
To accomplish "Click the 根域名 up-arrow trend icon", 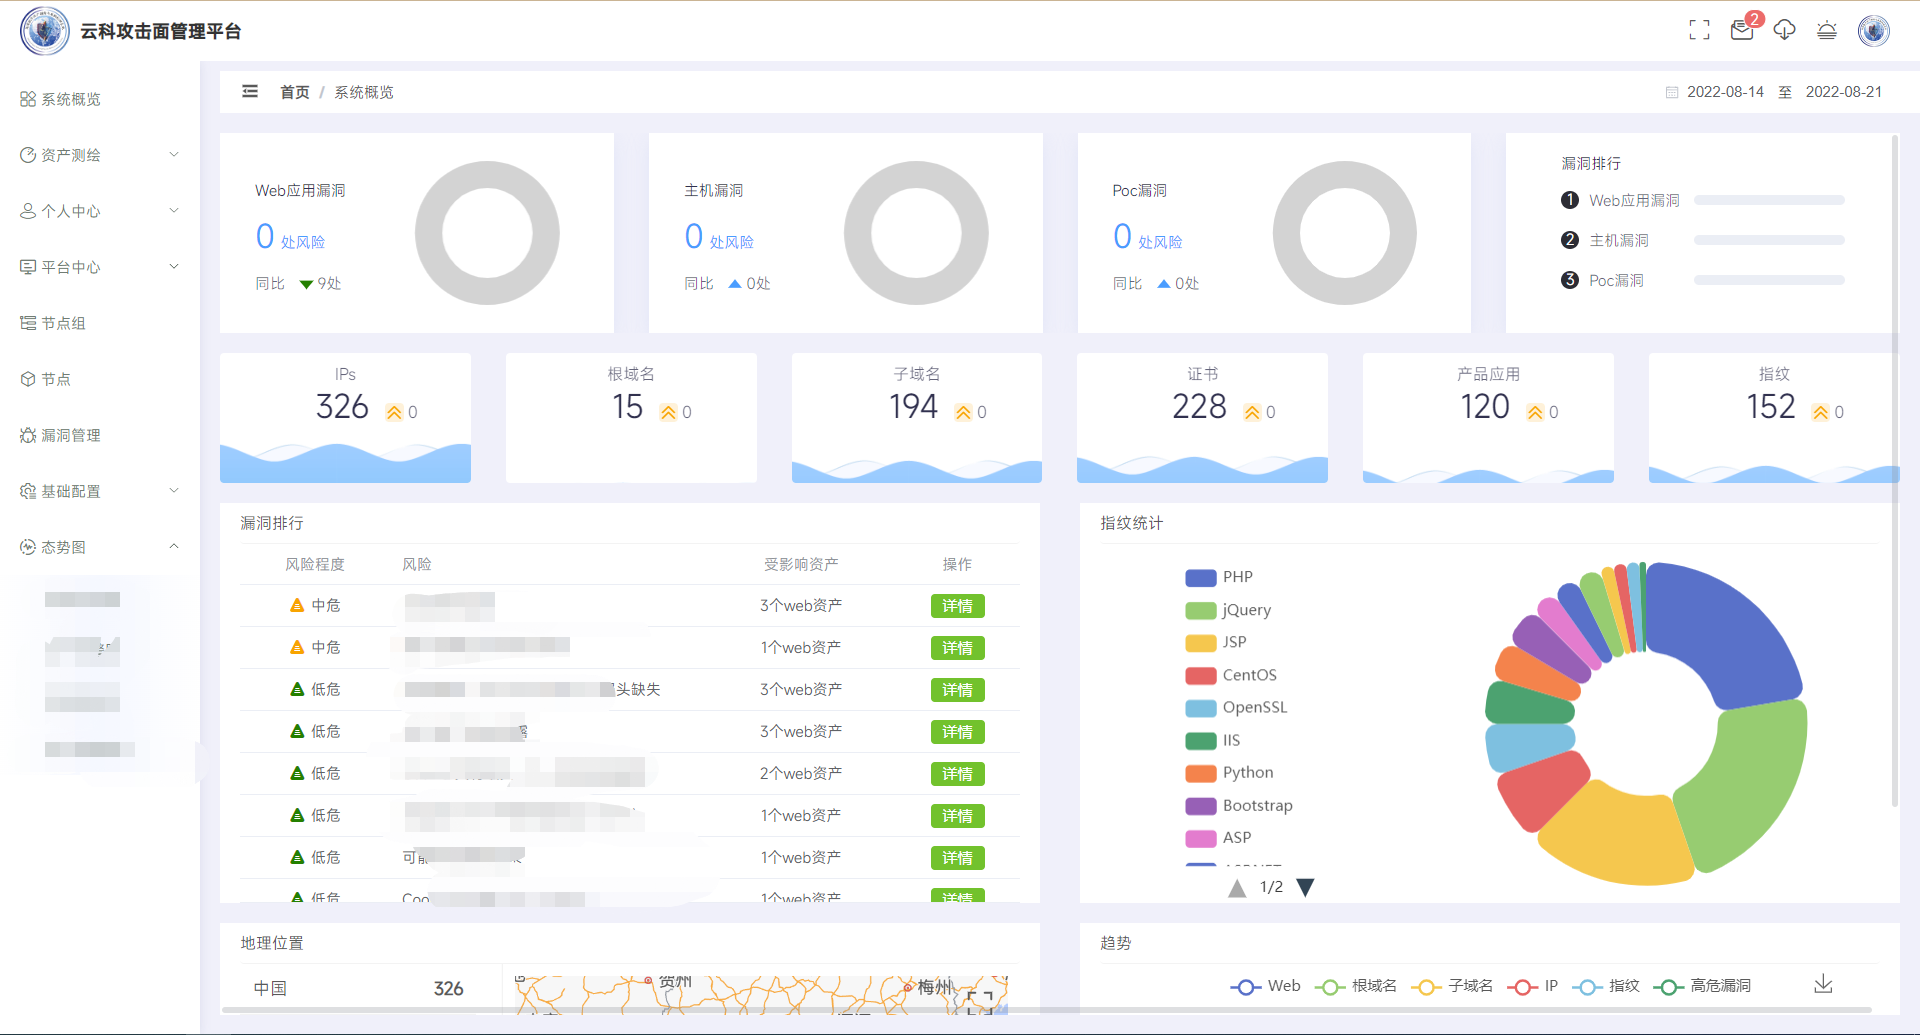I will pos(668,412).
